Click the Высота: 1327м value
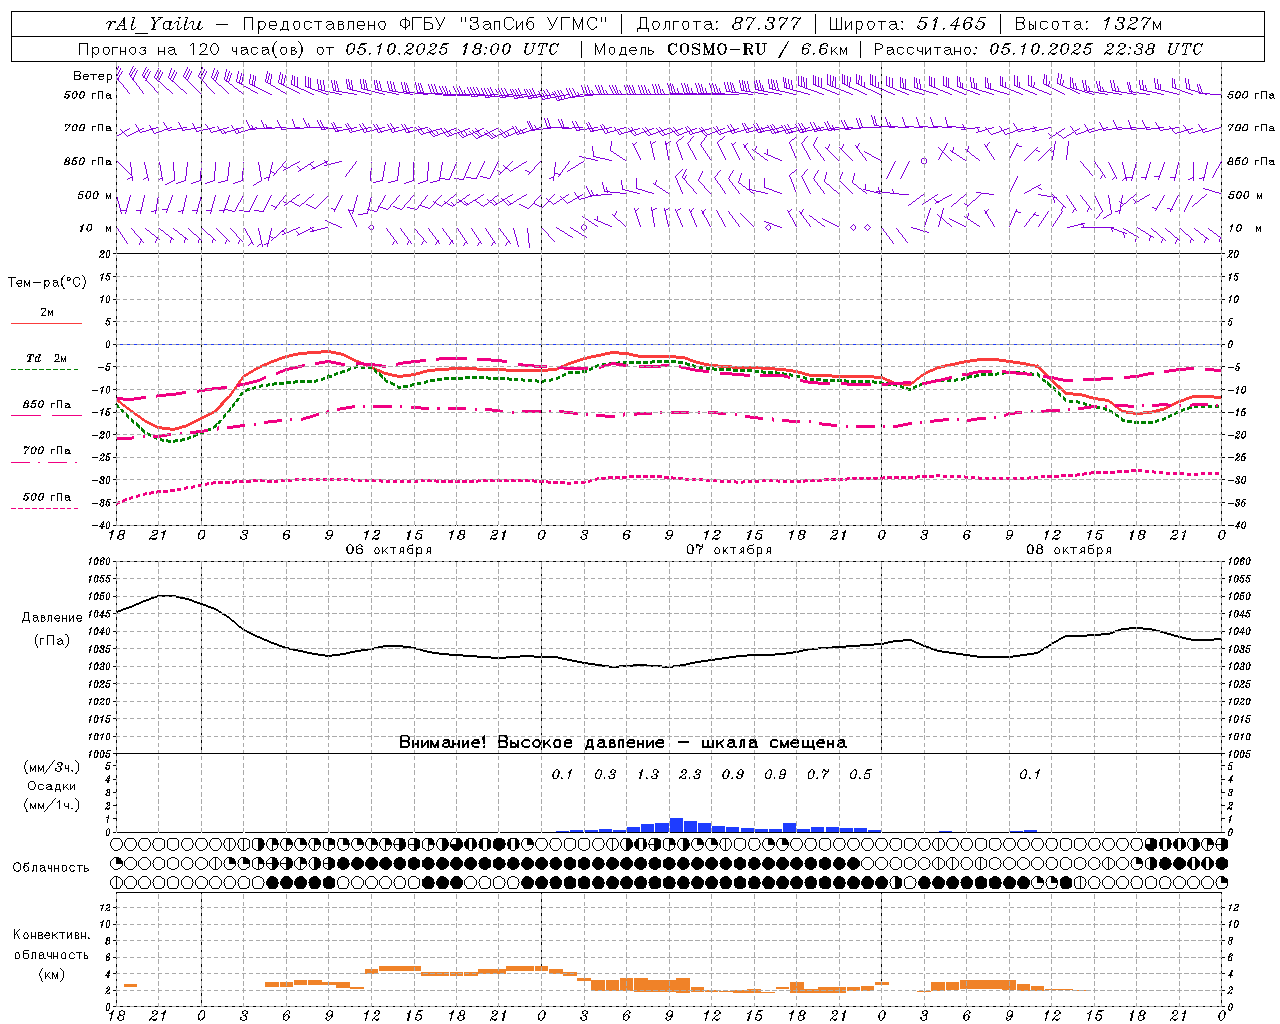This screenshot has height=1024, width=1280. coord(1088,24)
